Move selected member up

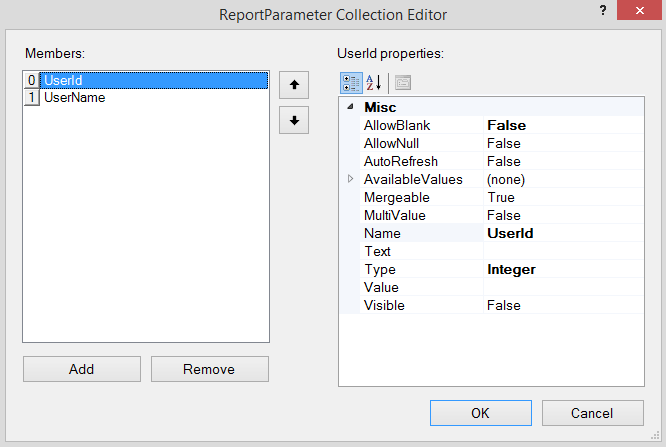coord(294,85)
